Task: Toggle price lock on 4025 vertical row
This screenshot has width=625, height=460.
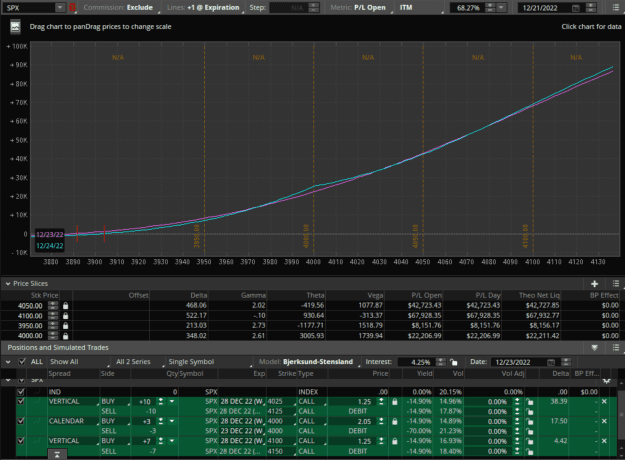Action: pos(395,402)
